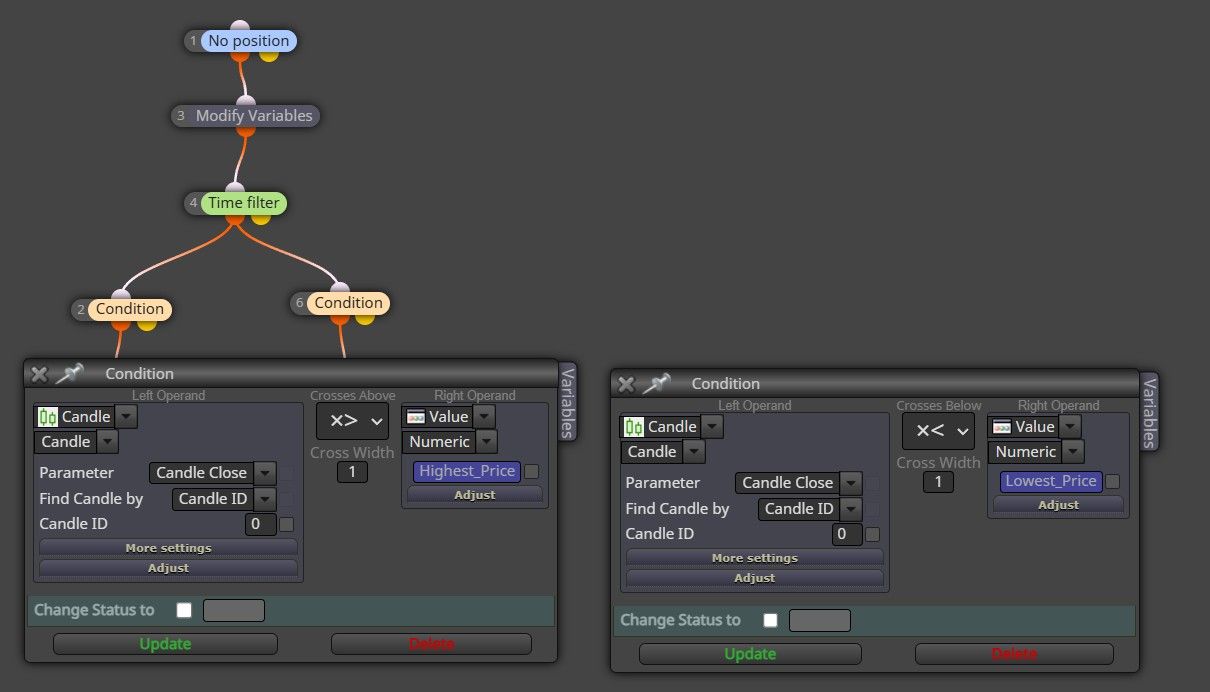Image resolution: width=1210 pixels, height=692 pixels.
Task: Open second Candle dropdown in left panel
Action: tap(106, 442)
